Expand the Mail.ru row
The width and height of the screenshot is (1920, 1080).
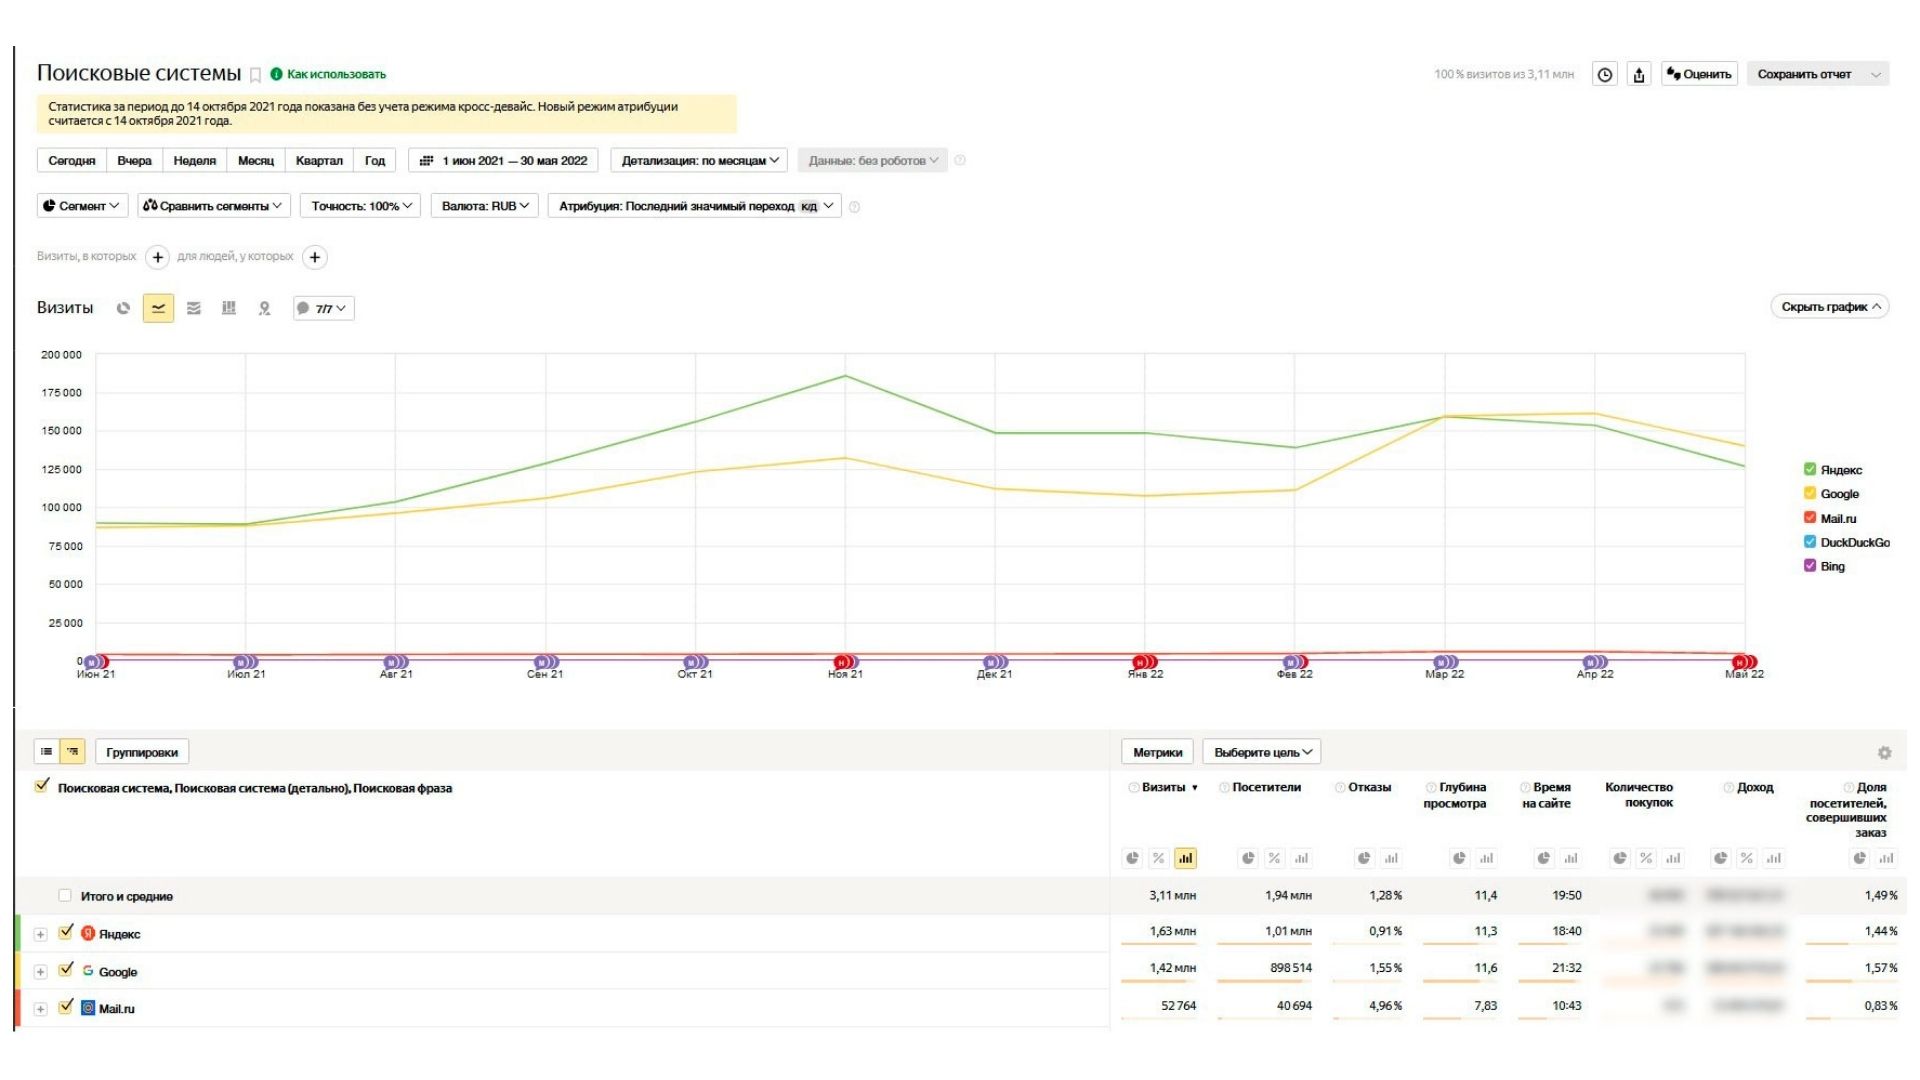pos(40,1009)
